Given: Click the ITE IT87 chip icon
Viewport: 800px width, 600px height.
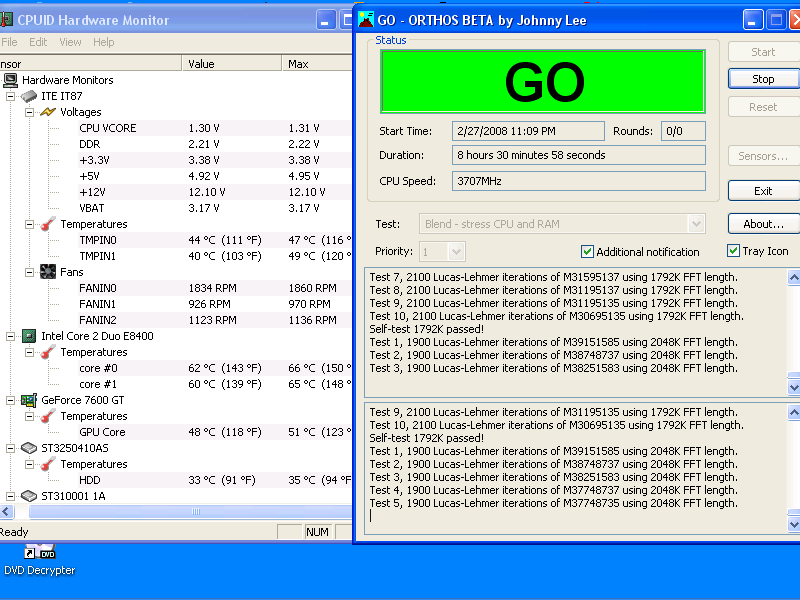Looking at the screenshot, I should pos(29,96).
